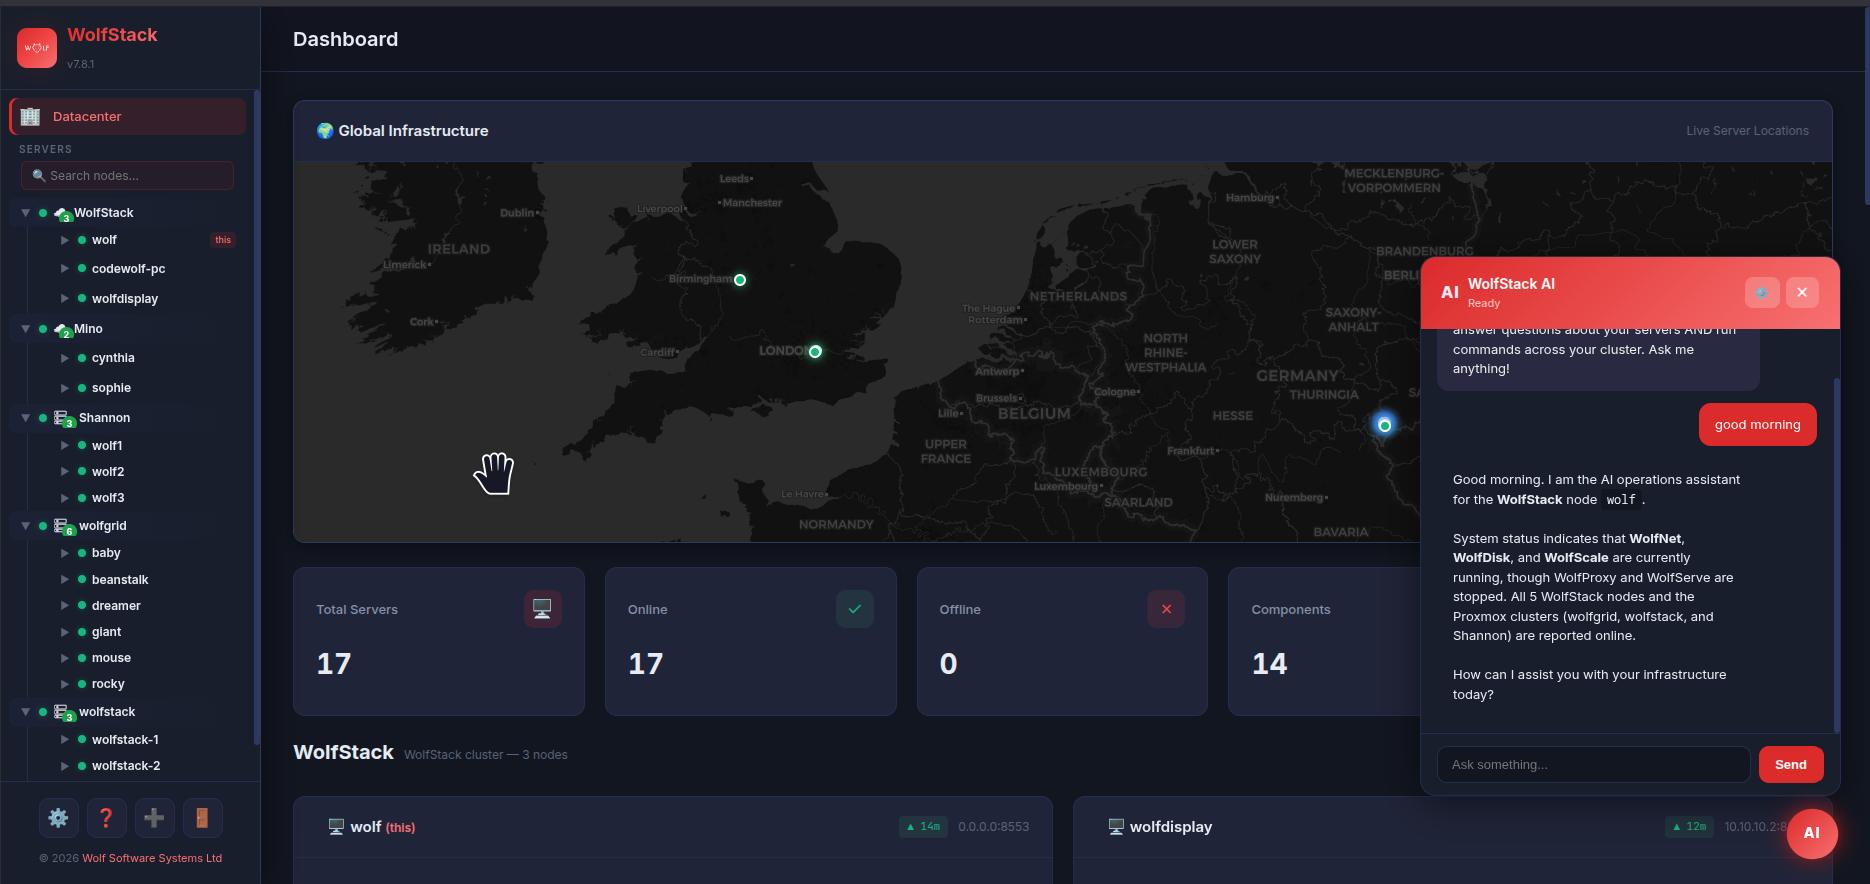Click the wolfstack Proxmox cluster icon
This screenshot has height=884, width=1870.
click(64, 713)
